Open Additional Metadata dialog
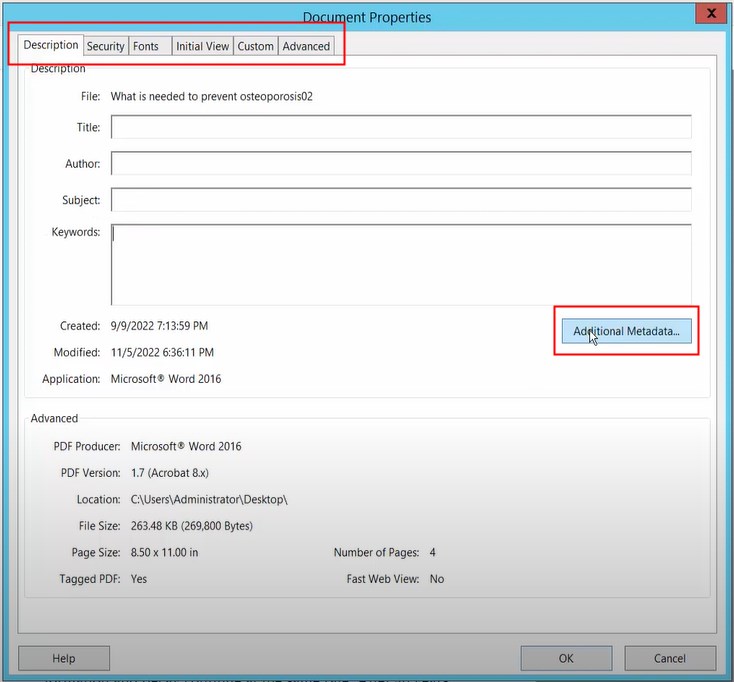The width and height of the screenshot is (734, 682). tap(626, 331)
